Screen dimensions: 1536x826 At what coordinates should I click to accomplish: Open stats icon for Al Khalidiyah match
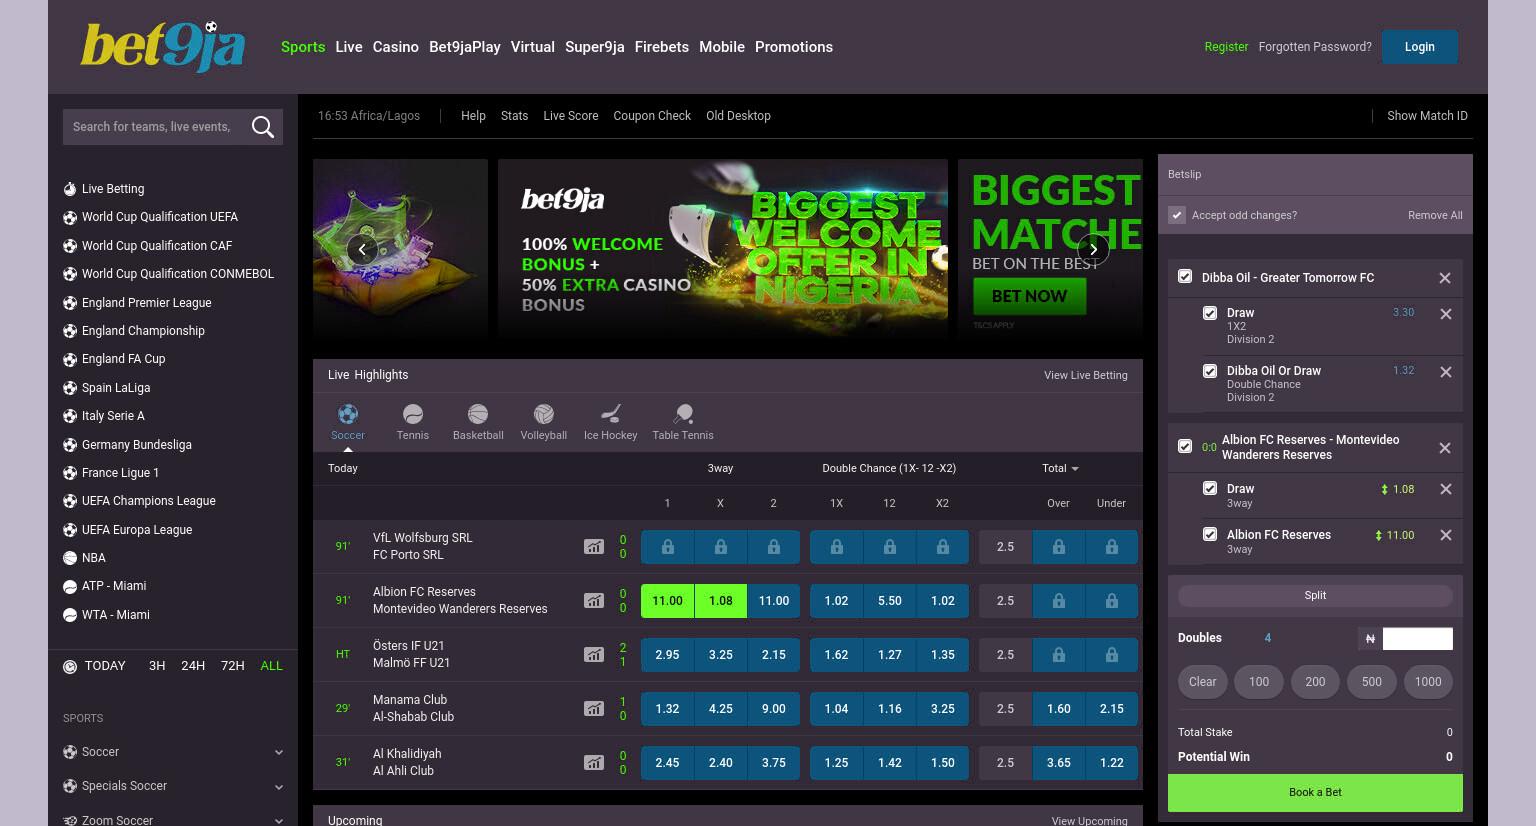click(x=594, y=762)
